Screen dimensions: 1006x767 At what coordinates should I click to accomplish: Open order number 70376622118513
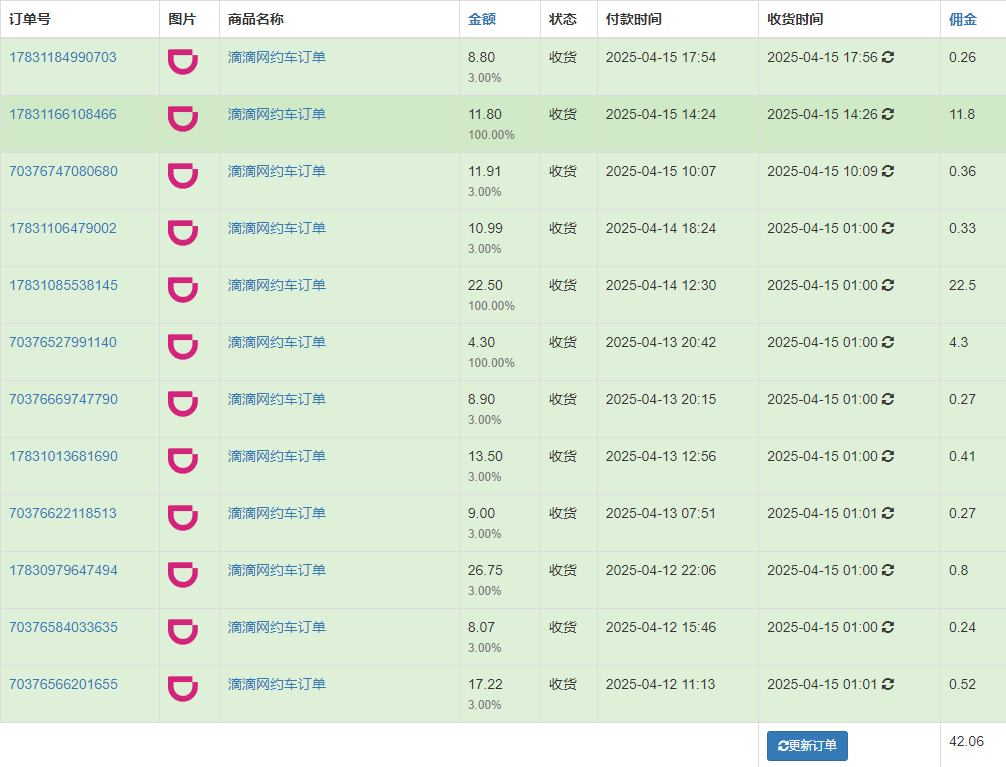click(63, 513)
